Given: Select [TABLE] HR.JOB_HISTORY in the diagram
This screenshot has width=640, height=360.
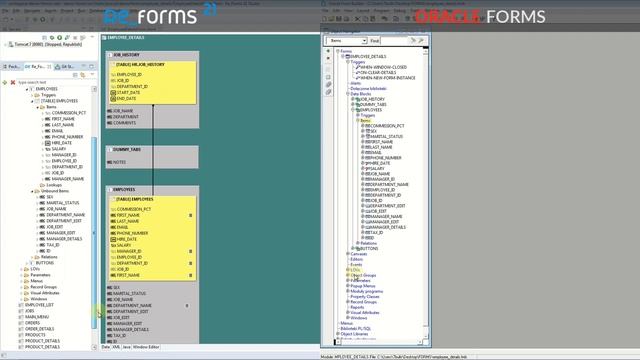Looking at the screenshot, I should (x=140, y=64).
